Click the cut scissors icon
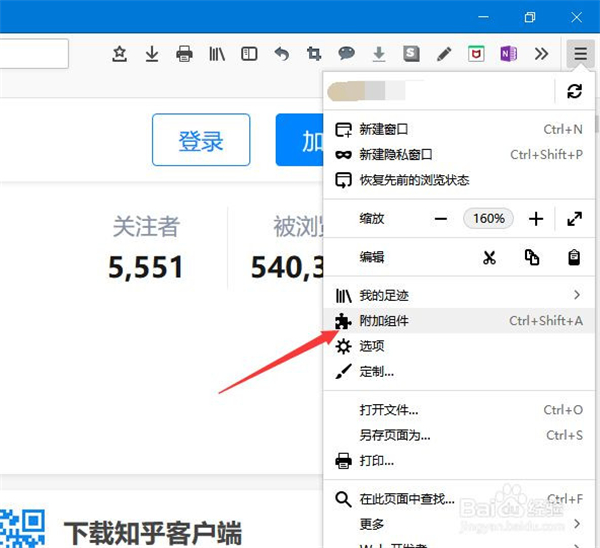 pyautogui.click(x=489, y=258)
